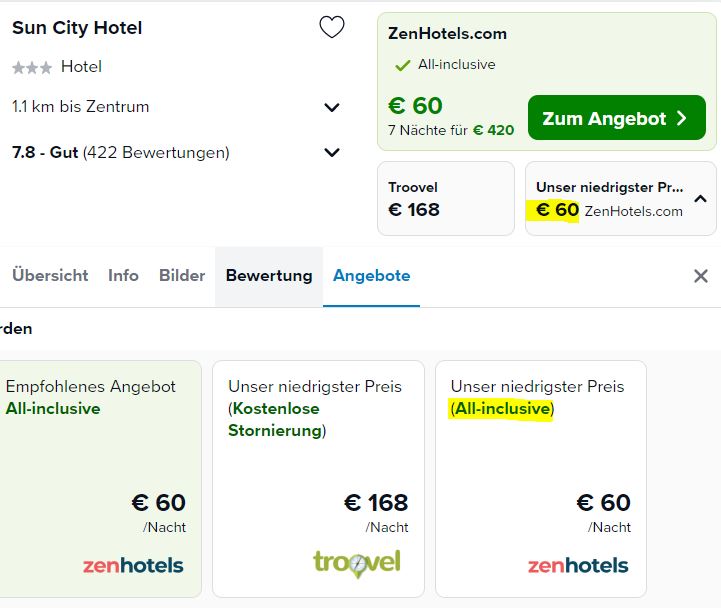Viewport: 721px width, 609px height.
Task: Click the Sun City Hotel title
Action: tap(77, 28)
